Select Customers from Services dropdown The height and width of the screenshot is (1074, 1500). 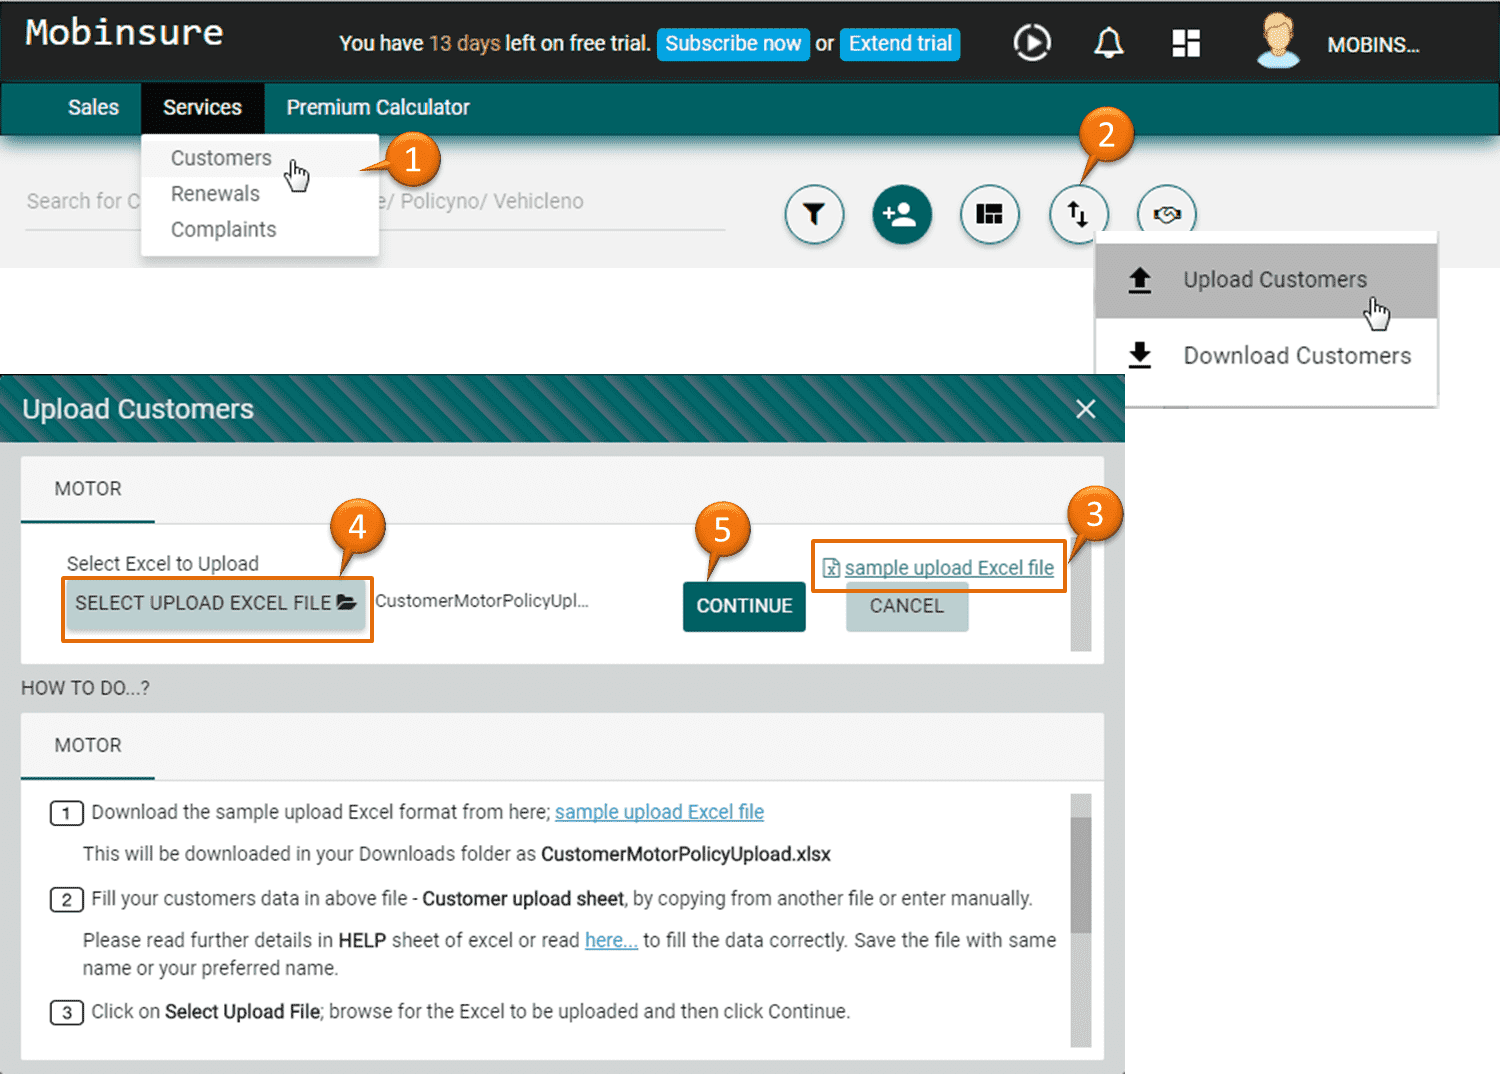pos(221,158)
